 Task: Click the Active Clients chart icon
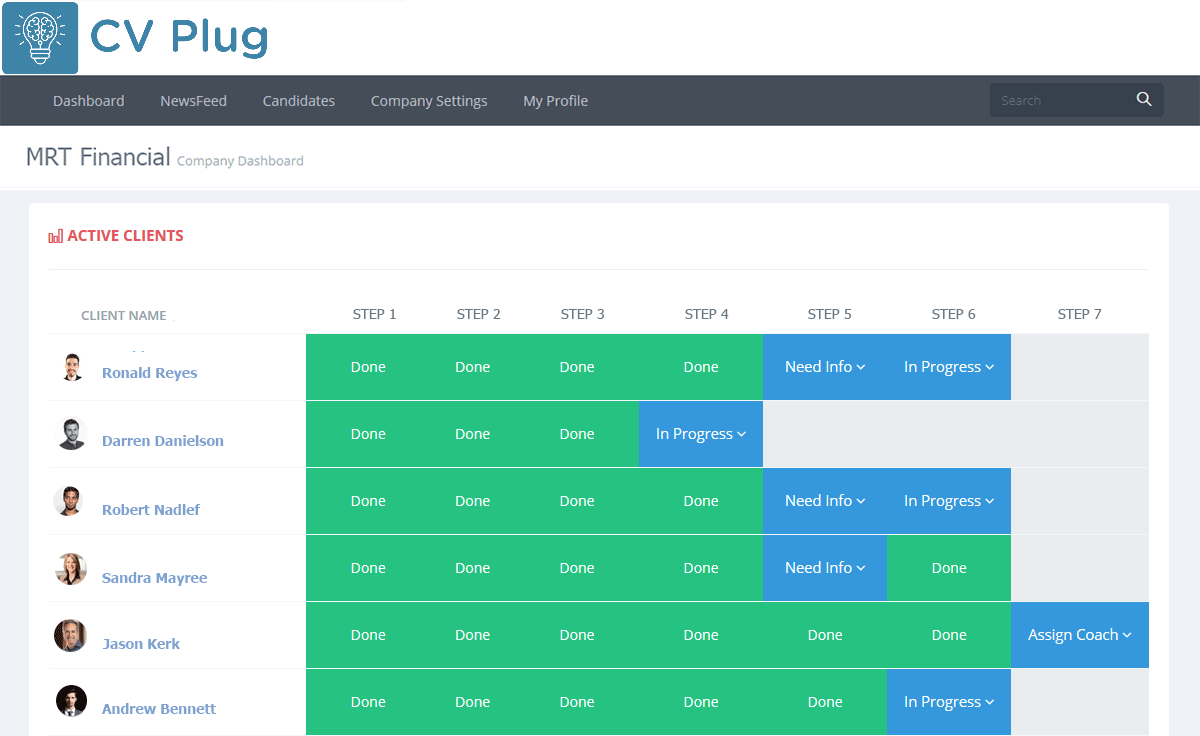[55, 237]
